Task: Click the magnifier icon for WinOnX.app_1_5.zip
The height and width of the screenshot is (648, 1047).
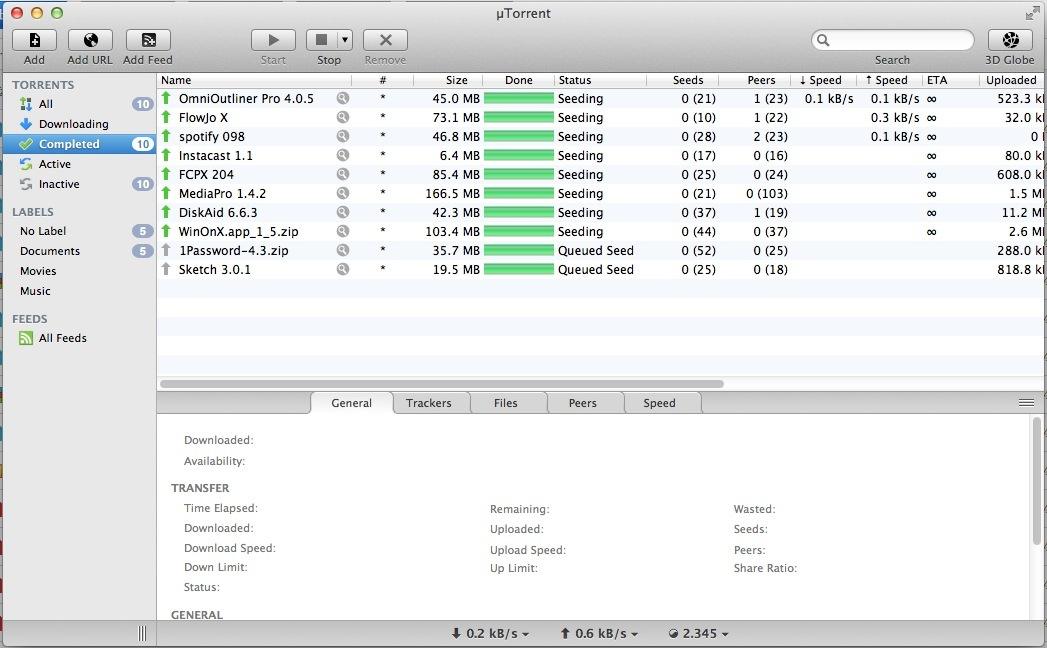Action: [x=343, y=232]
